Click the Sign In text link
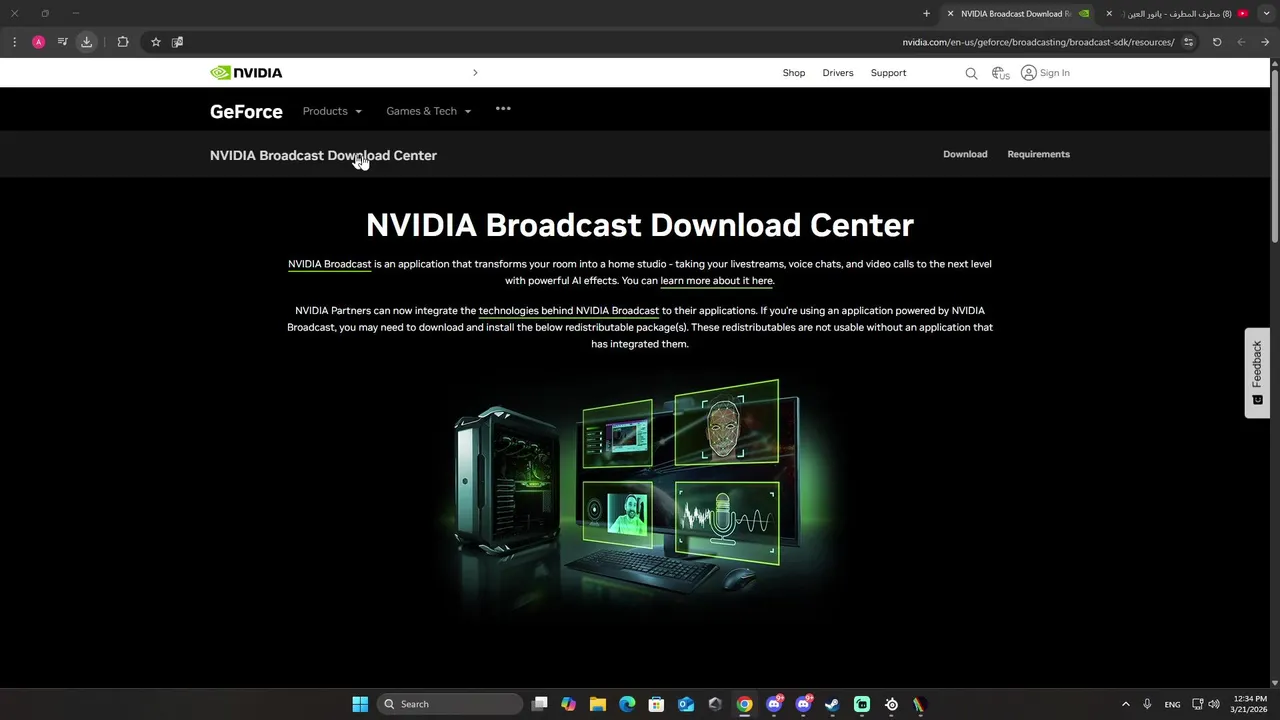Viewport: 1280px width, 720px height. (x=1054, y=73)
